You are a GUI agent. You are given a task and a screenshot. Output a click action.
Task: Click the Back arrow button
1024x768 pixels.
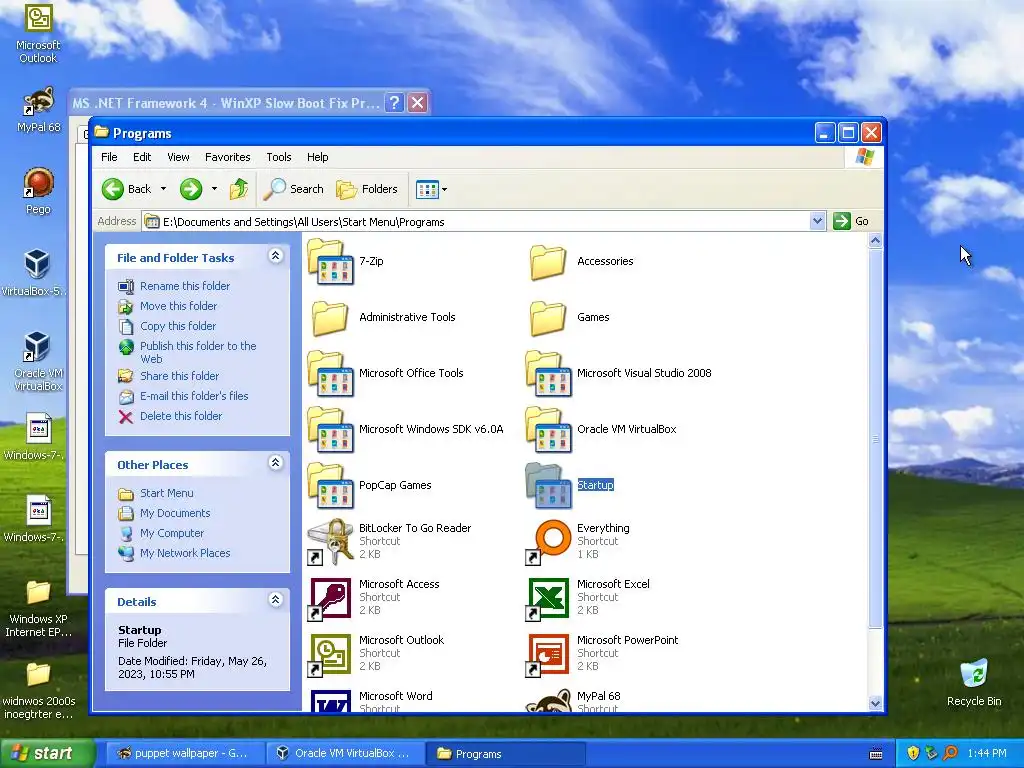(127, 189)
